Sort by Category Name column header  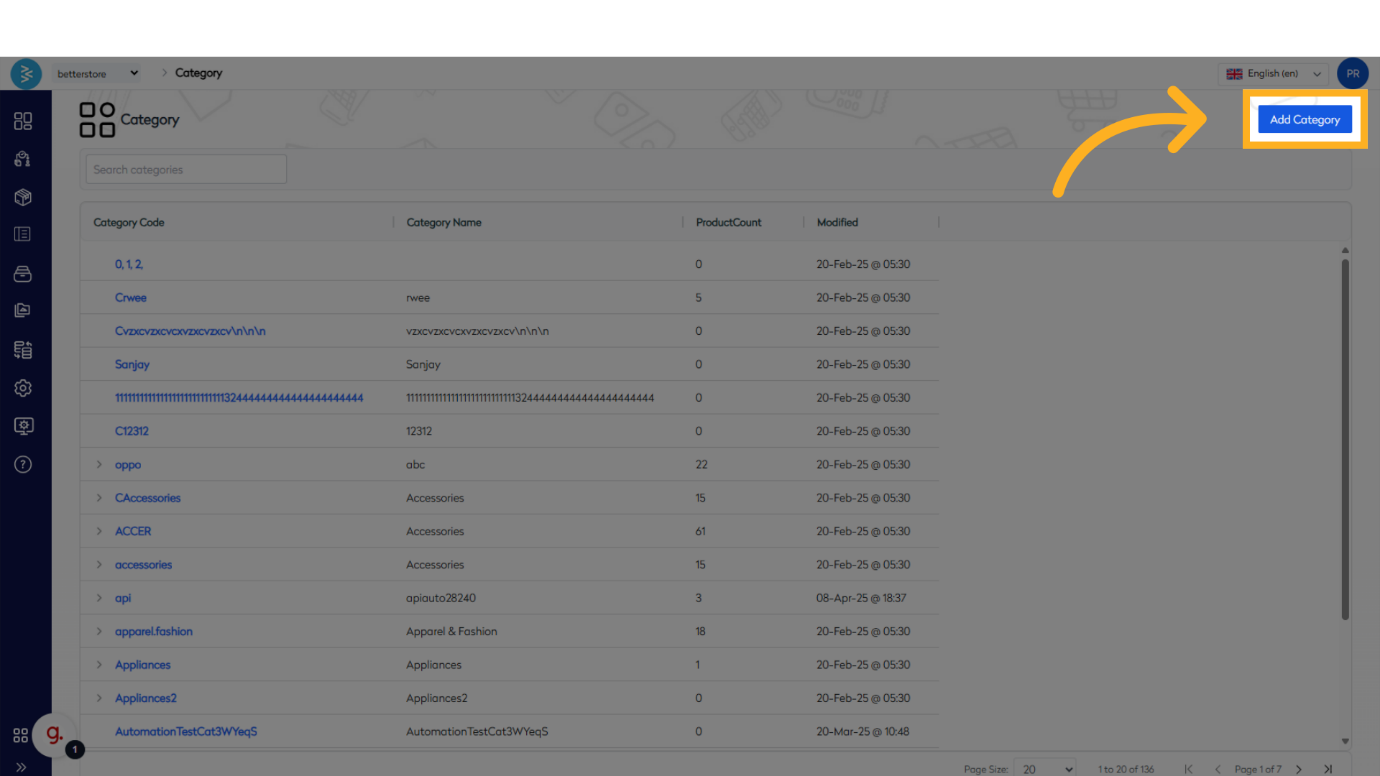tap(444, 222)
